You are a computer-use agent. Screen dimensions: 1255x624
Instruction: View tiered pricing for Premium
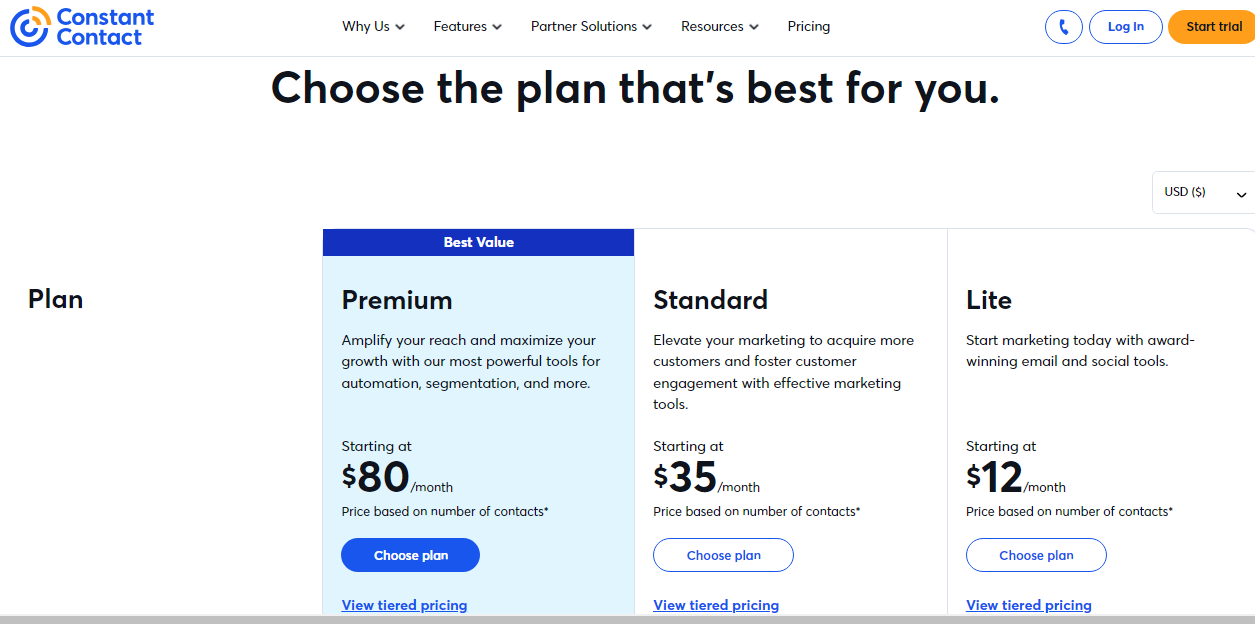404,605
